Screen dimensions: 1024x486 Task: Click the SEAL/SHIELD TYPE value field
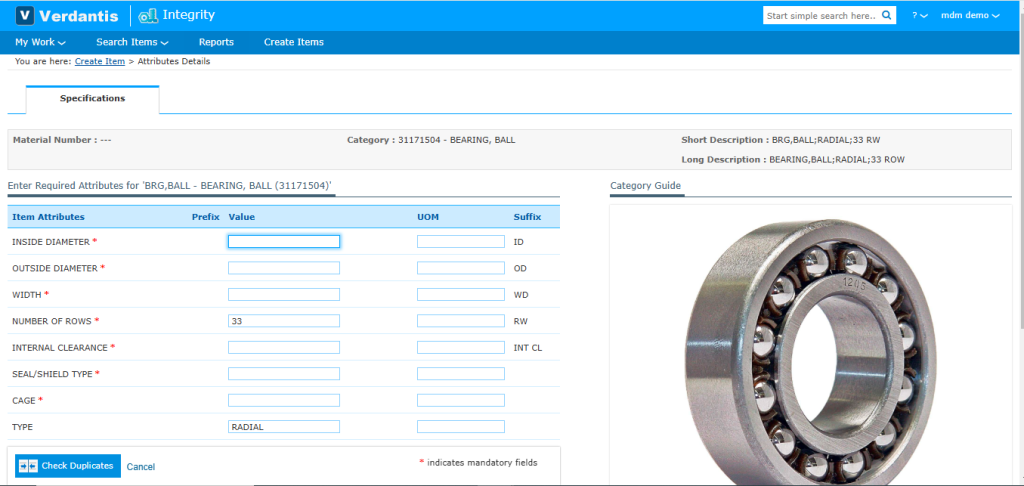(x=284, y=374)
